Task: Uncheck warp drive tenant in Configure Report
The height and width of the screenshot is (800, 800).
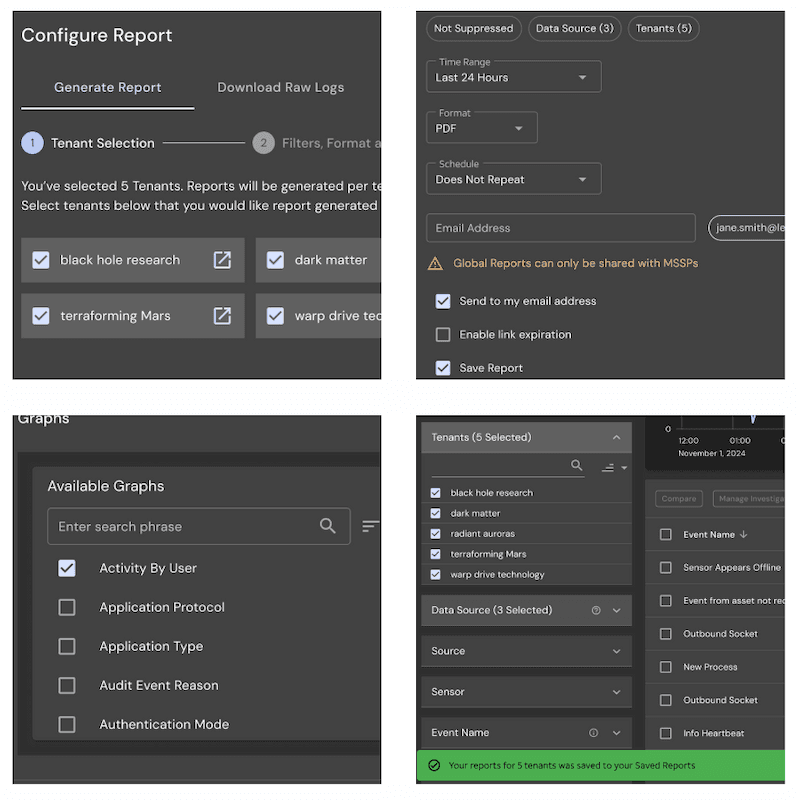Action: click(x=276, y=315)
